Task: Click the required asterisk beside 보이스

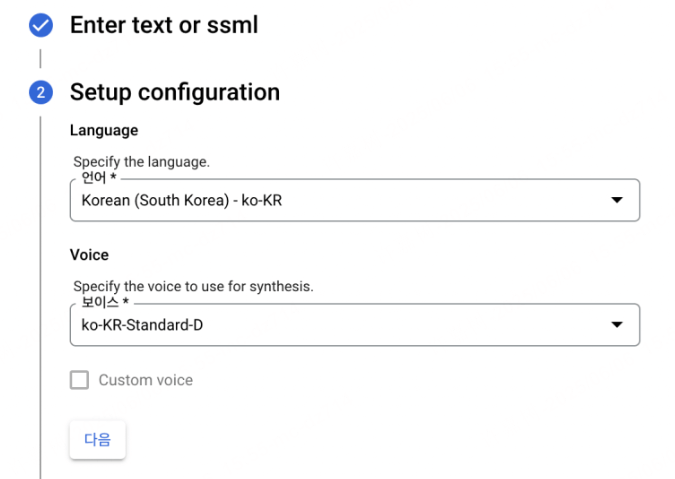Action: coord(126,301)
